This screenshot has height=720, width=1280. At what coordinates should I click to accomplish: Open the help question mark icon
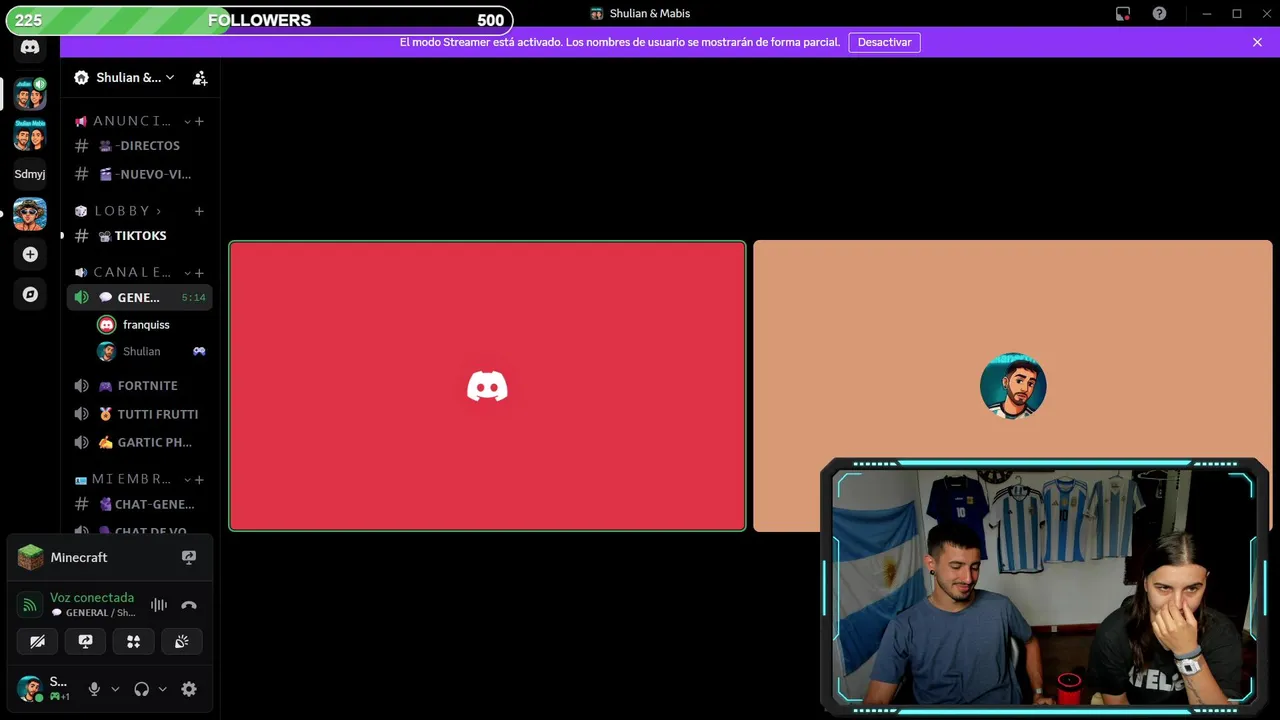1159,14
